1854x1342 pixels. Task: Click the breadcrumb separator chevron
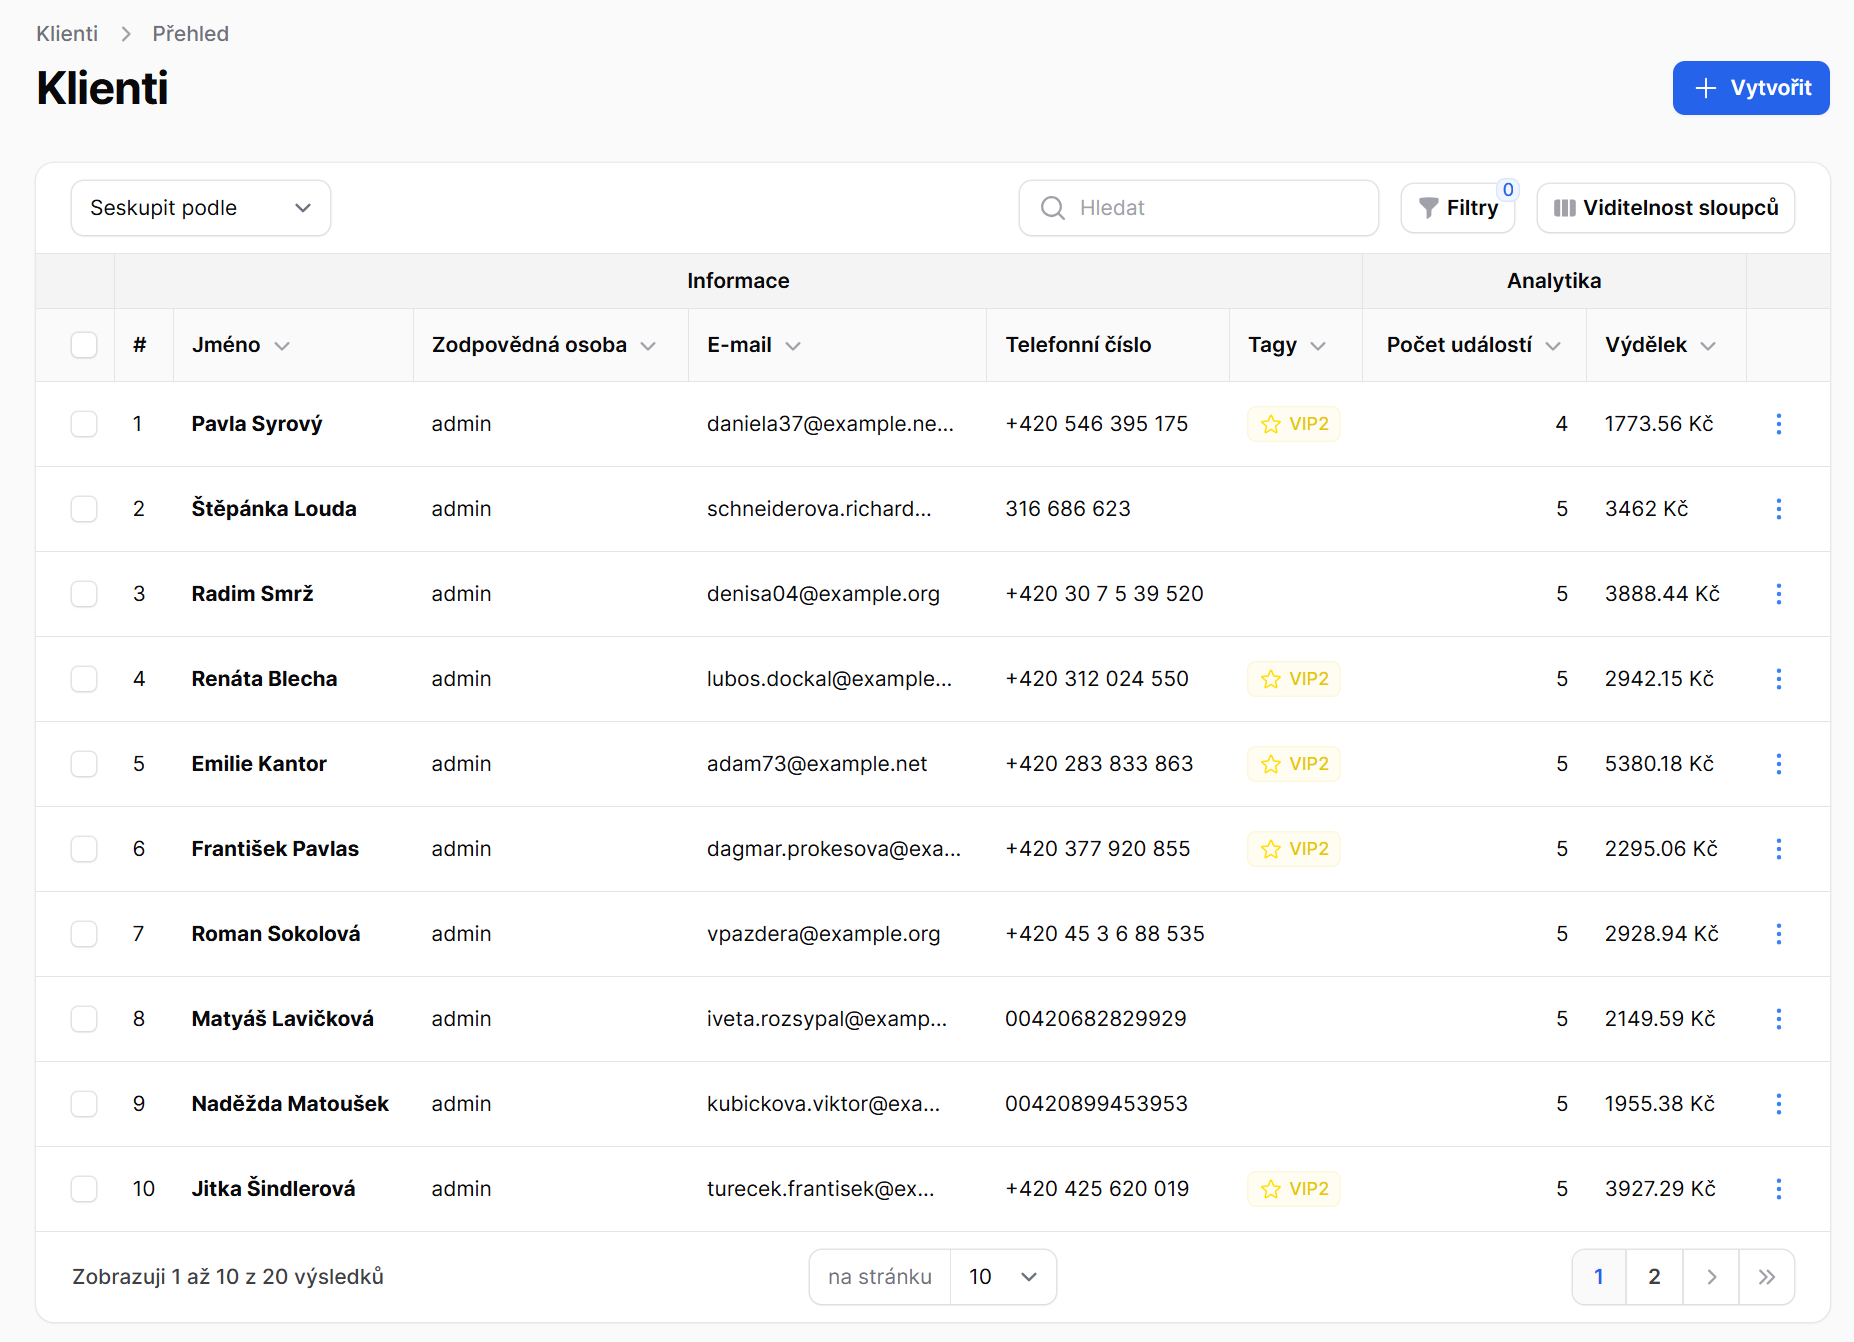click(126, 34)
